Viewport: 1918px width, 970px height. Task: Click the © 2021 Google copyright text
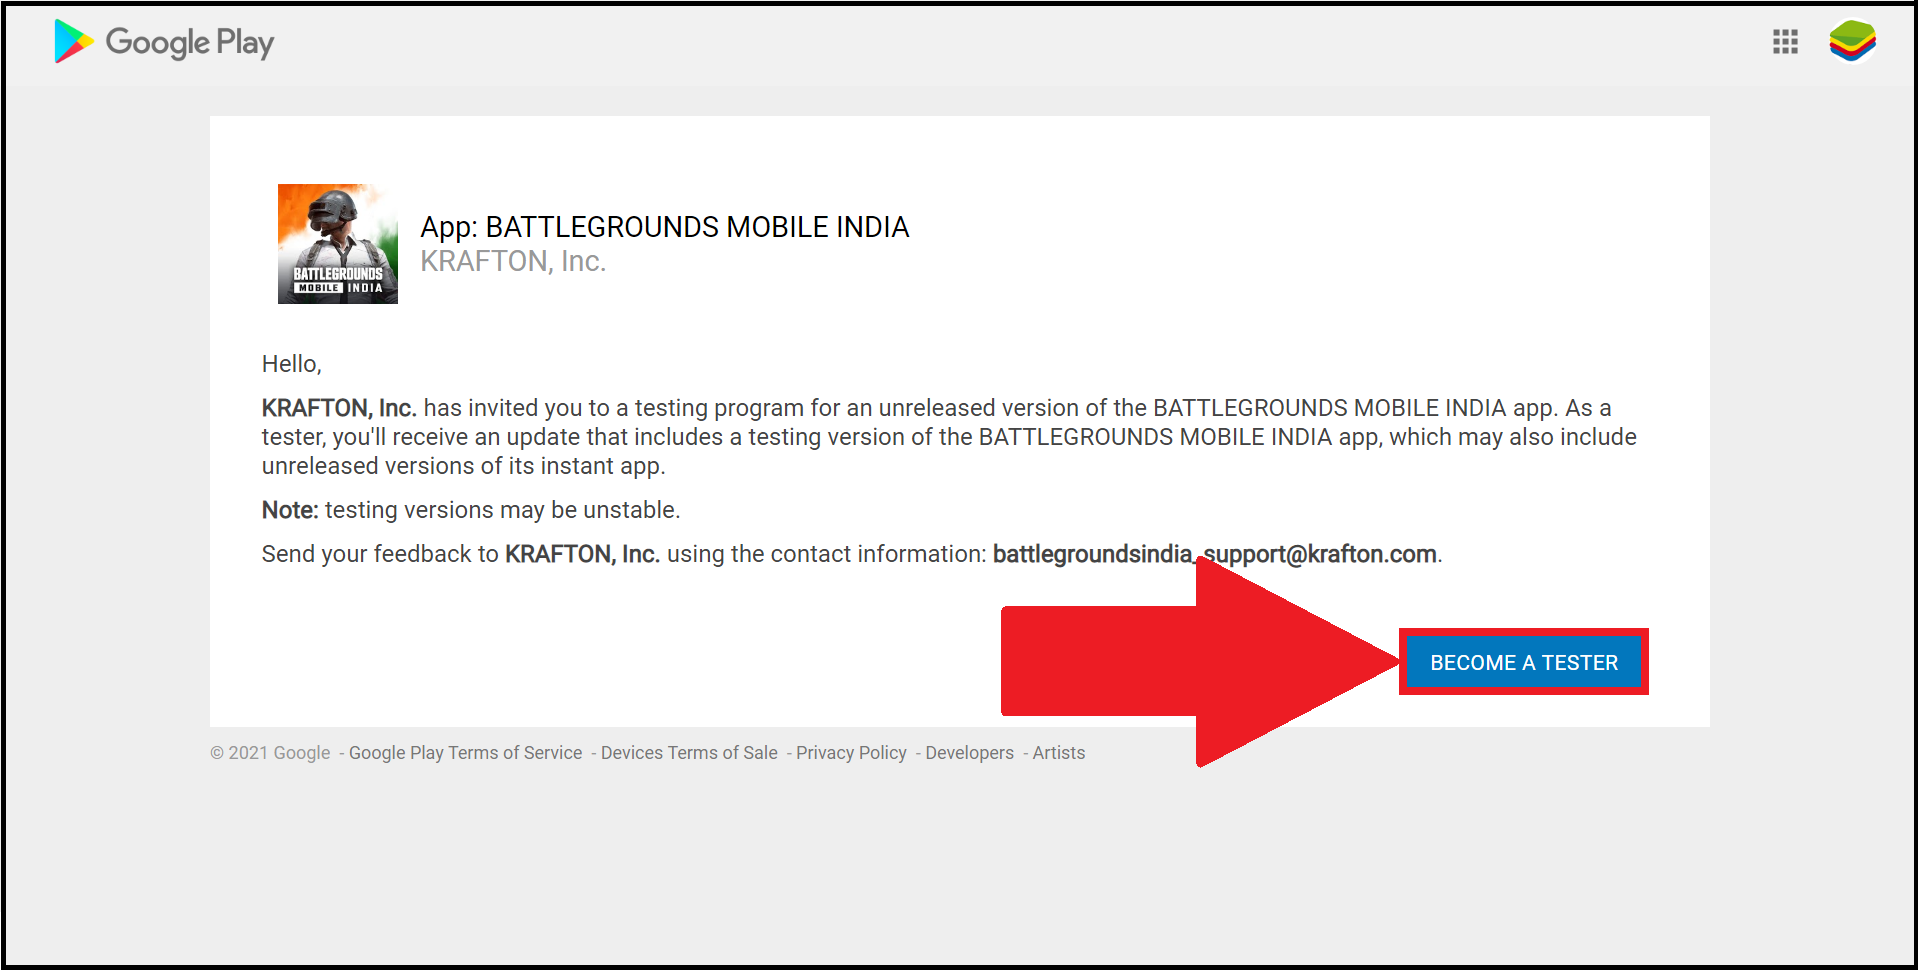click(270, 753)
